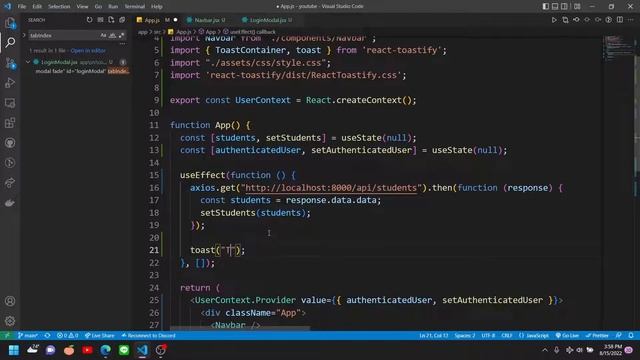The image size is (640, 360).
Task: Toggle the secondary side bar layout button
Action: pyautogui.click(x=564, y=7)
